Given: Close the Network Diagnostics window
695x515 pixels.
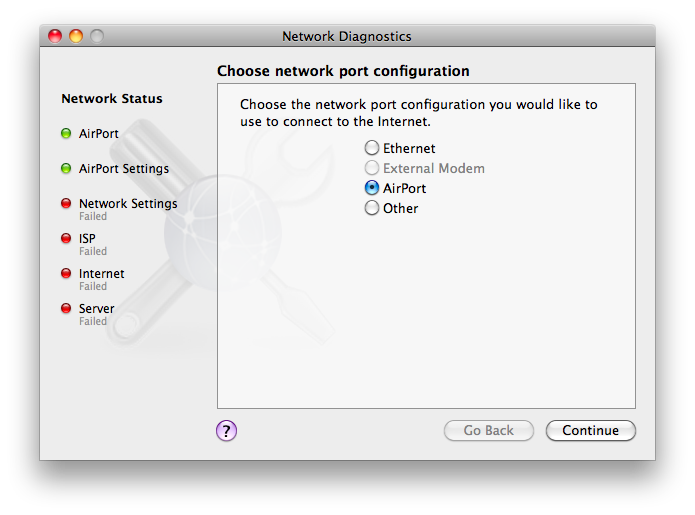Looking at the screenshot, I should [56, 37].
